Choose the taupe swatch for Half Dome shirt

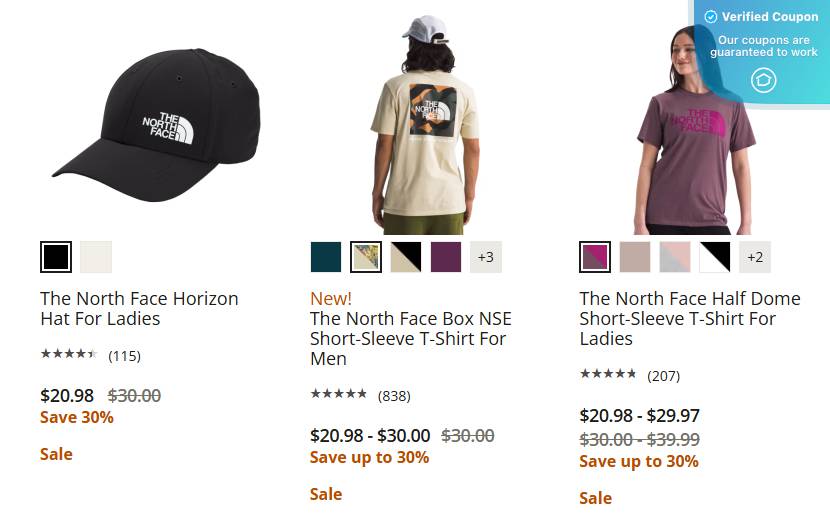click(x=635, y=257)
